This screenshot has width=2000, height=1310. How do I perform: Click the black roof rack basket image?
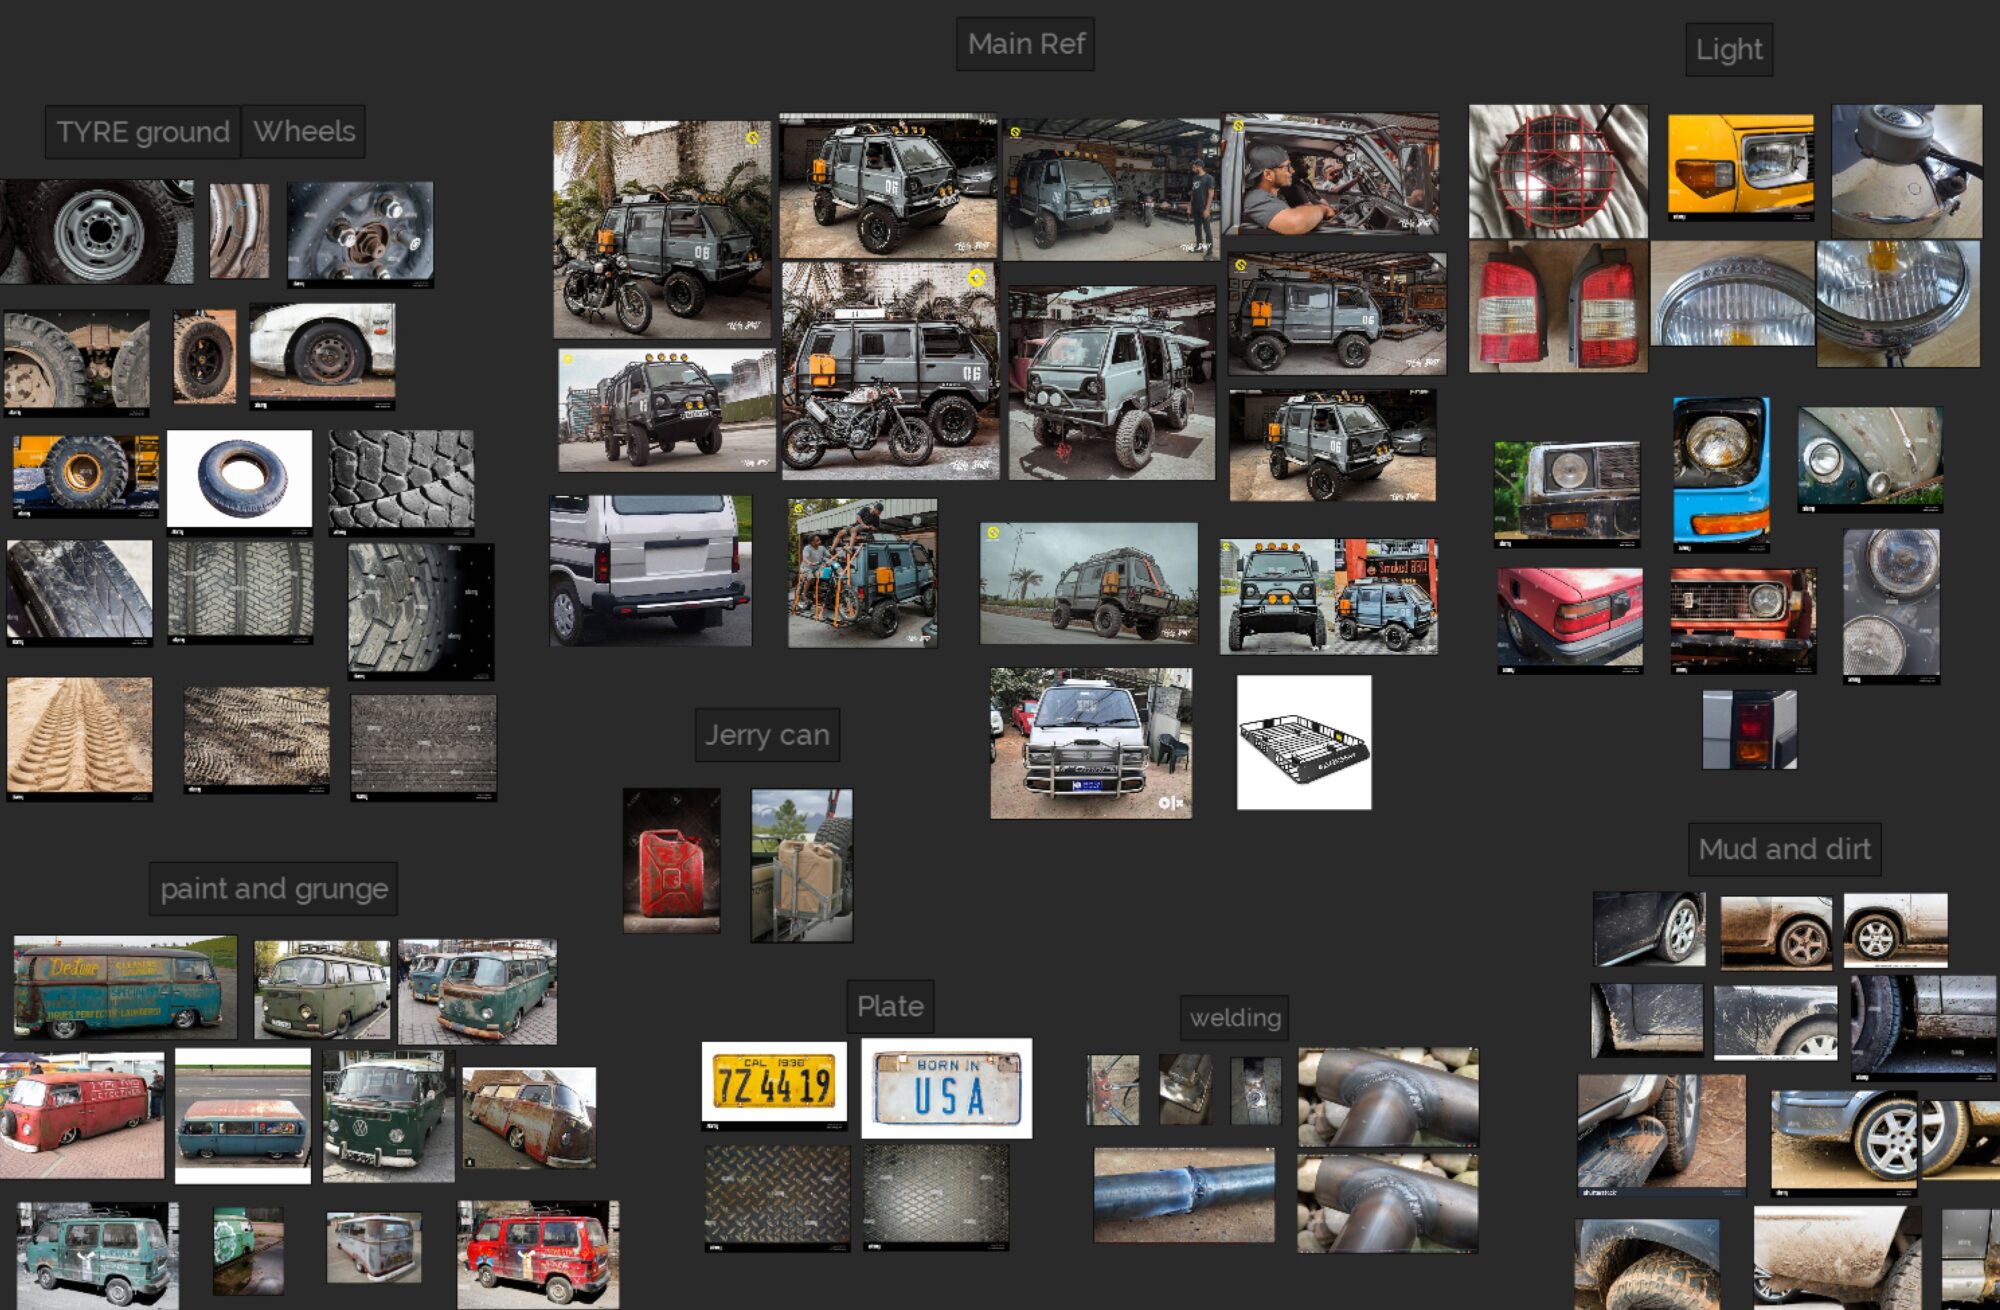coord(1304,743)
